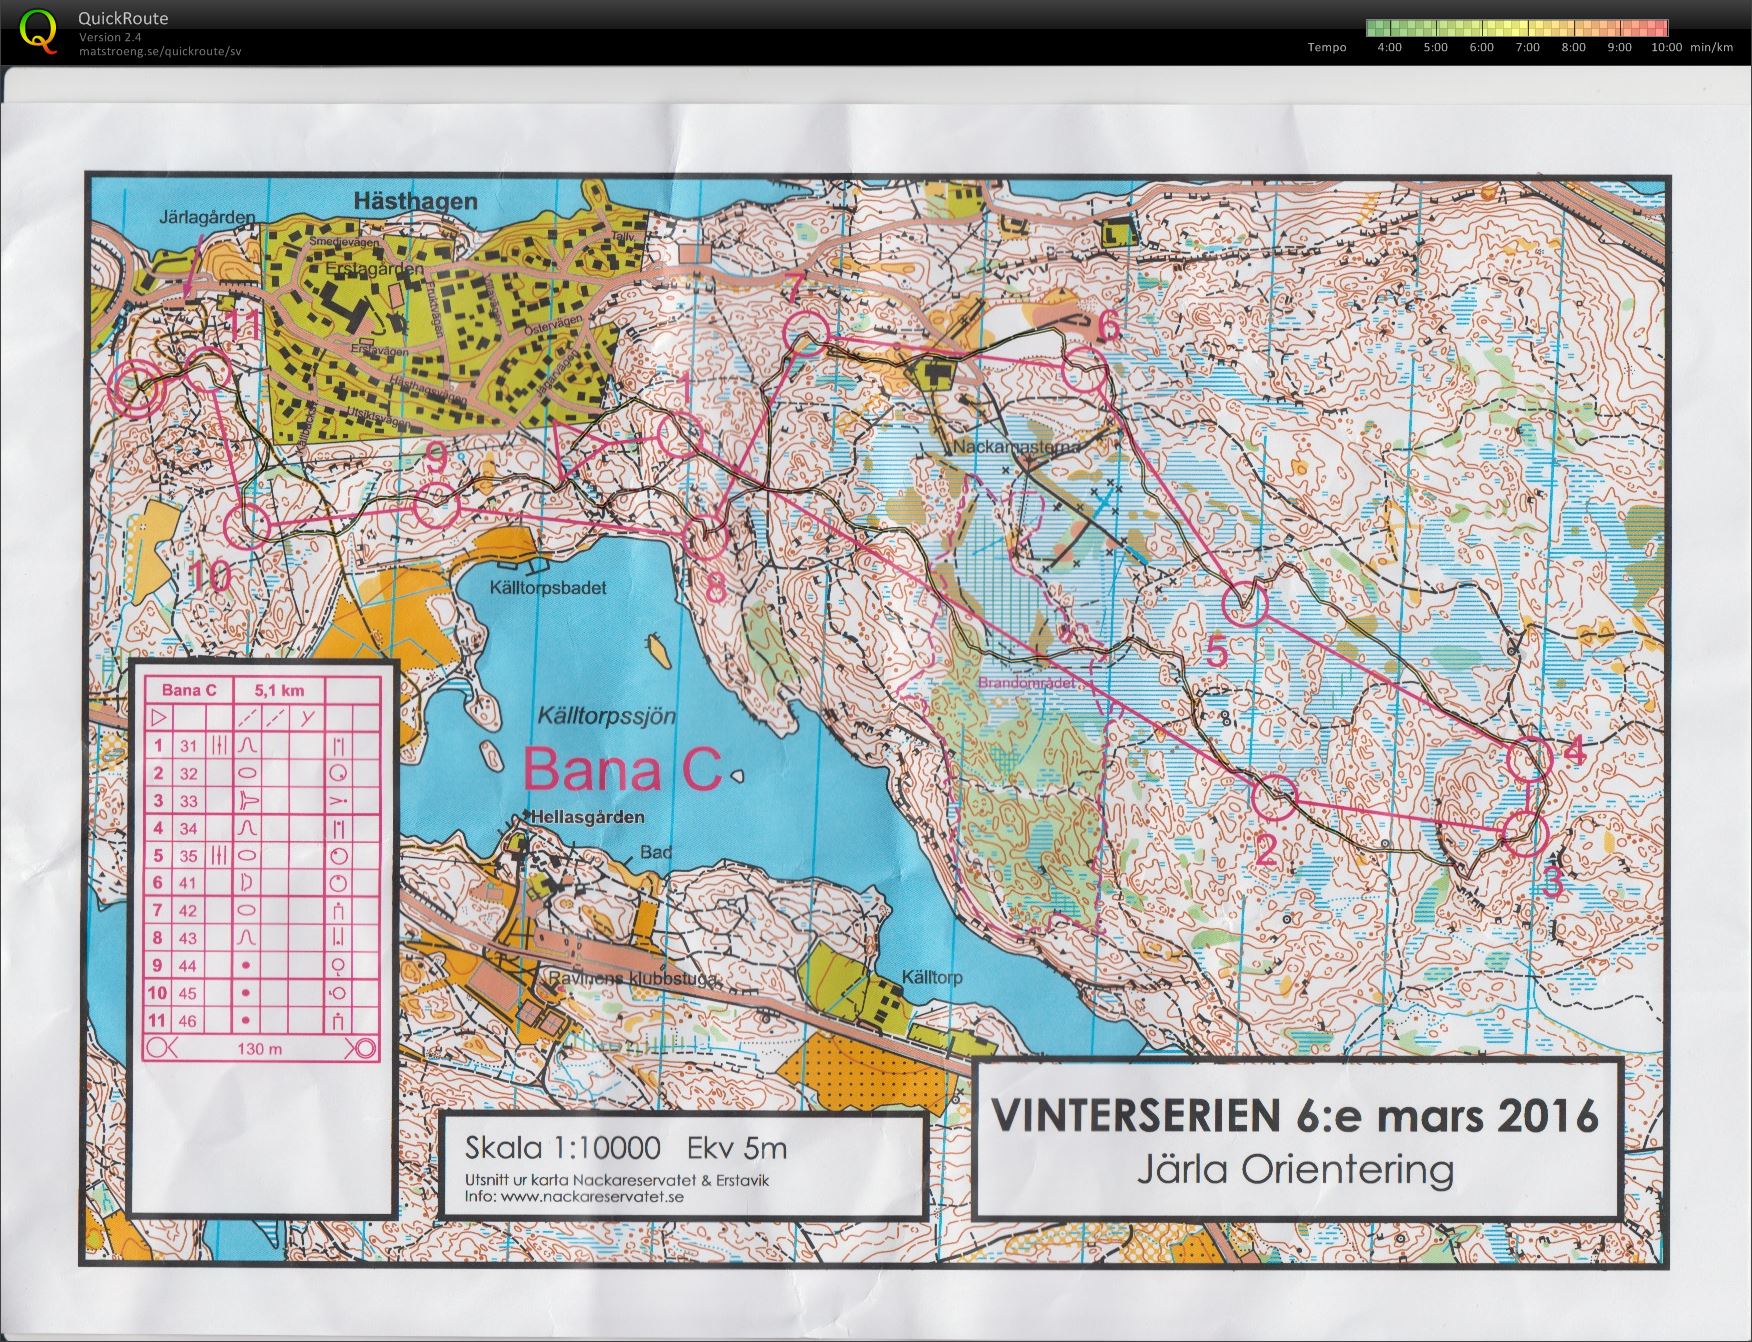
Task: Select control circle 5 on the map
Action: [x=1245, y=604]
